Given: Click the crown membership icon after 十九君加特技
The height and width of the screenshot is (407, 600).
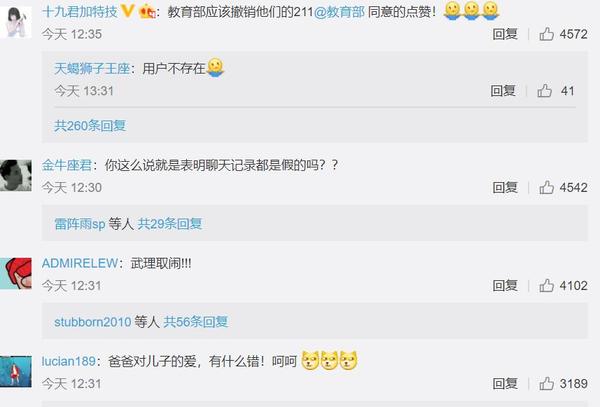Looking at the screenshot, I should (x=148, y=12).
